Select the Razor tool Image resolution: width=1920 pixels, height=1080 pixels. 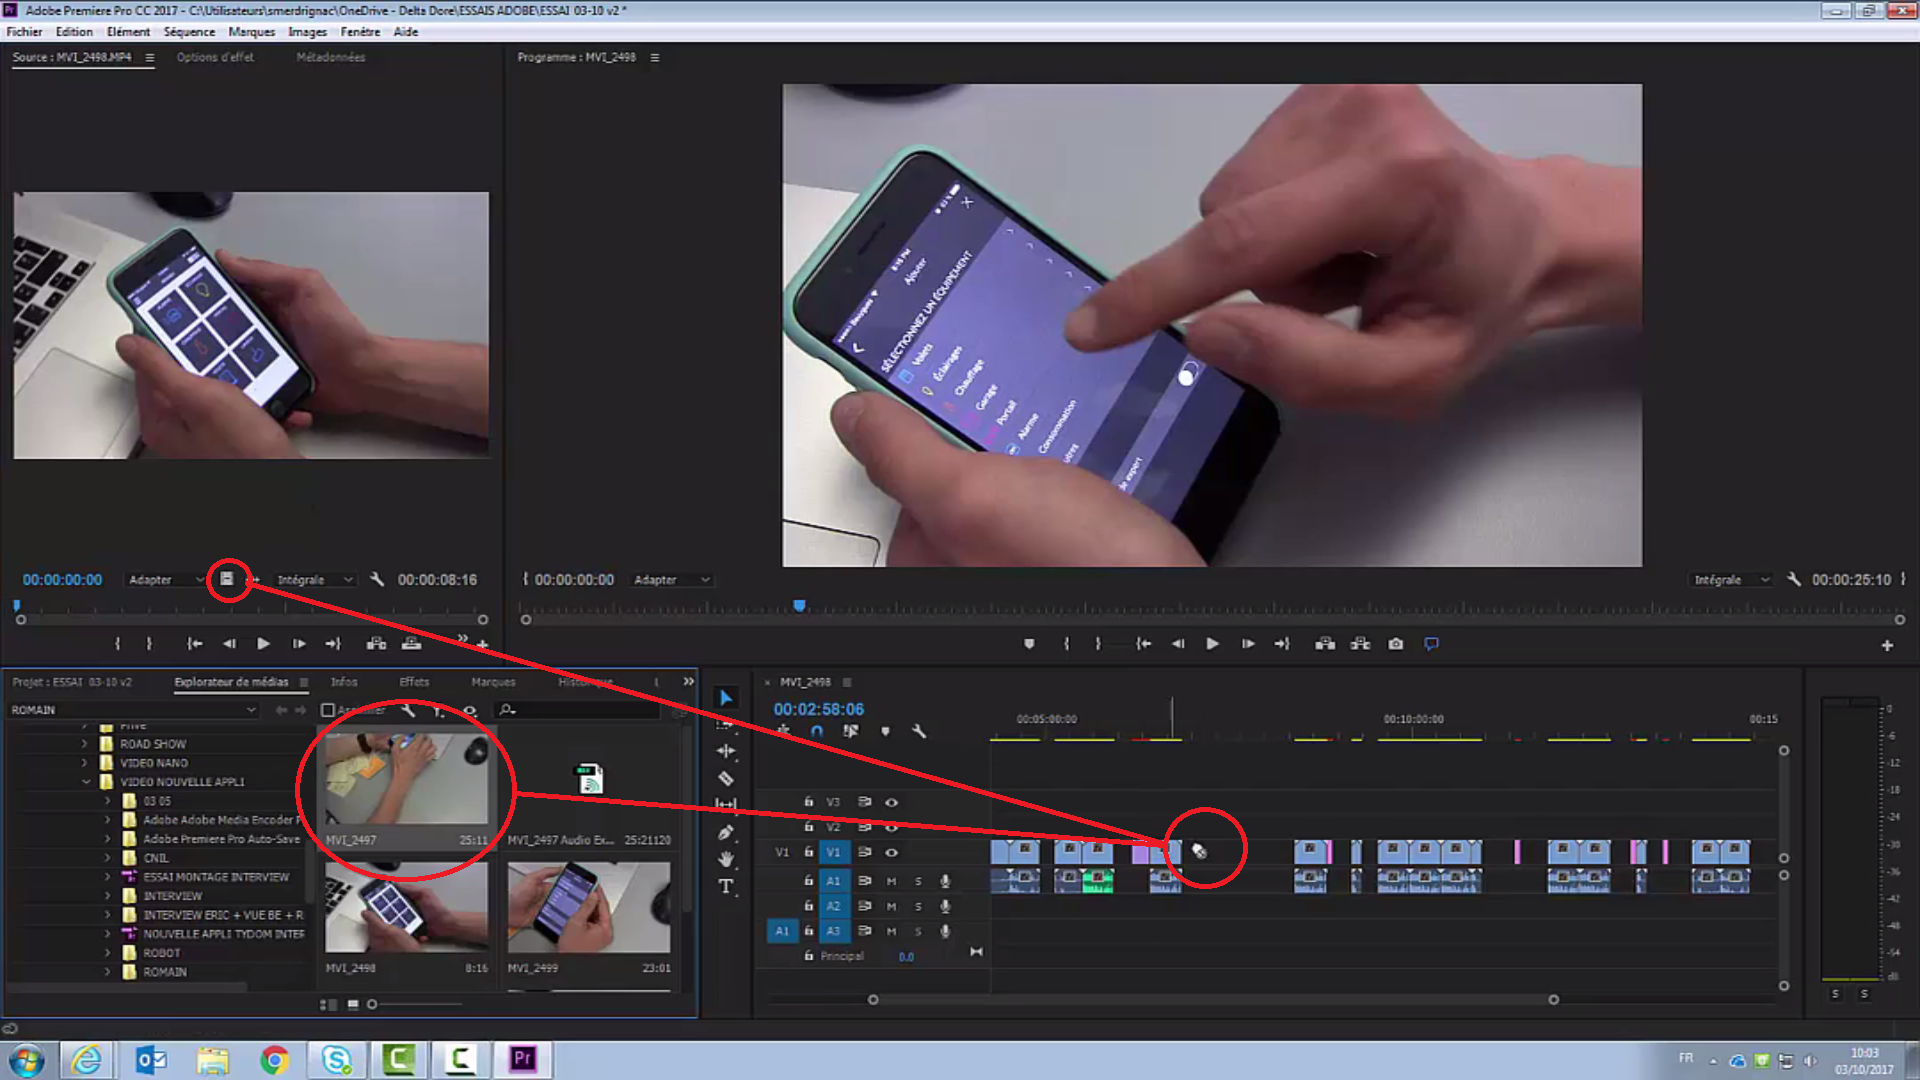(x=726, y=778)
